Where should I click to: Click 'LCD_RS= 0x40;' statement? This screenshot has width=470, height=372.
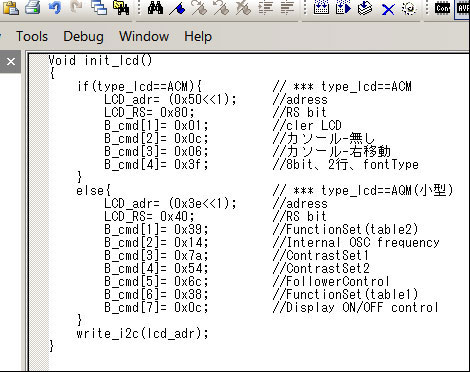coord(149,217)
